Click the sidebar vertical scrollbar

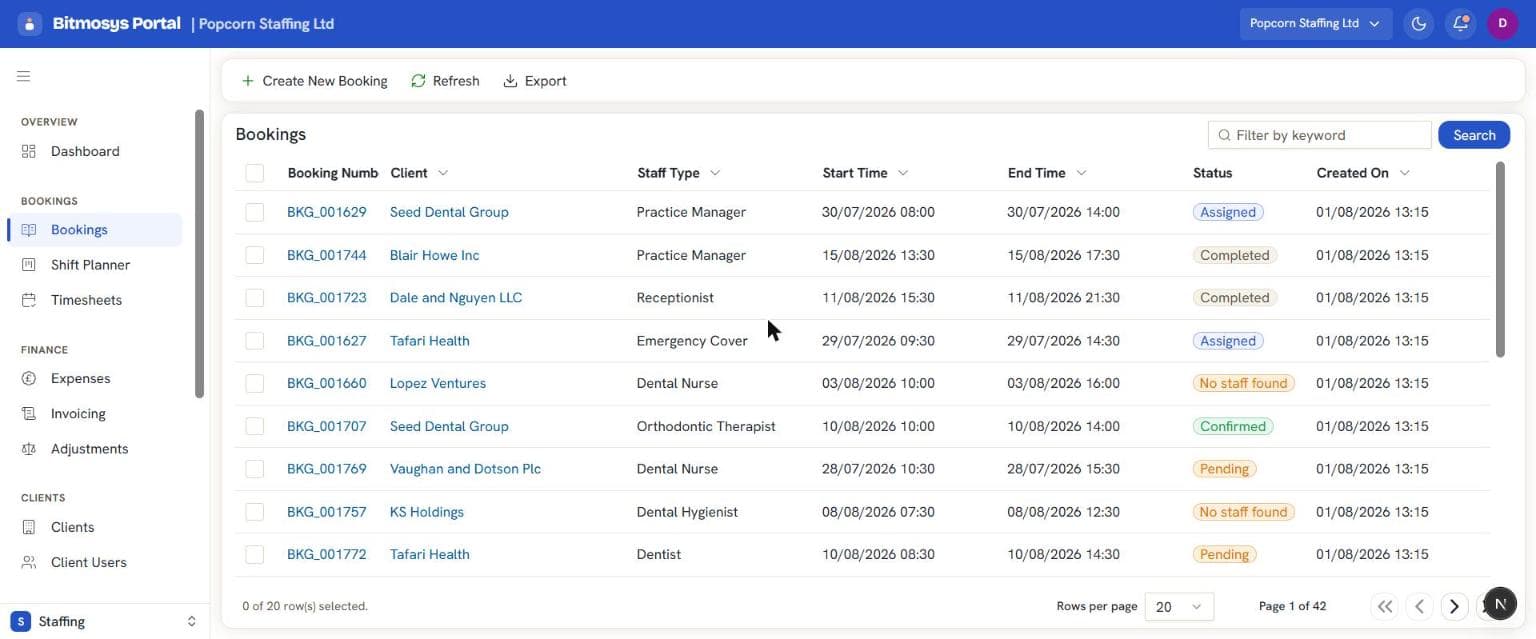click(200, 254)
